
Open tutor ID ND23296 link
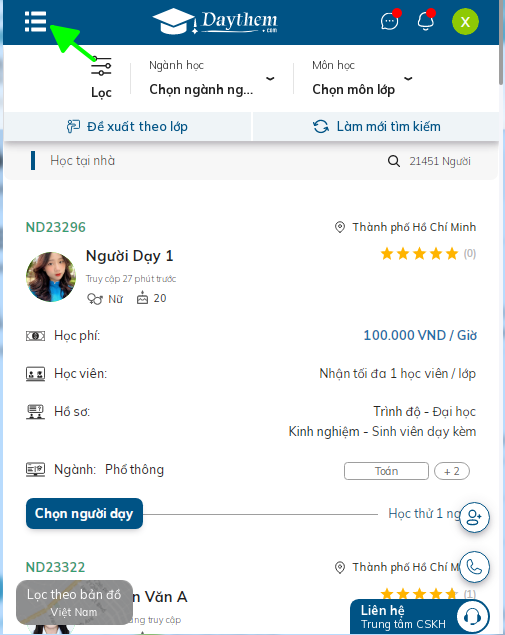tap(55, 227)
